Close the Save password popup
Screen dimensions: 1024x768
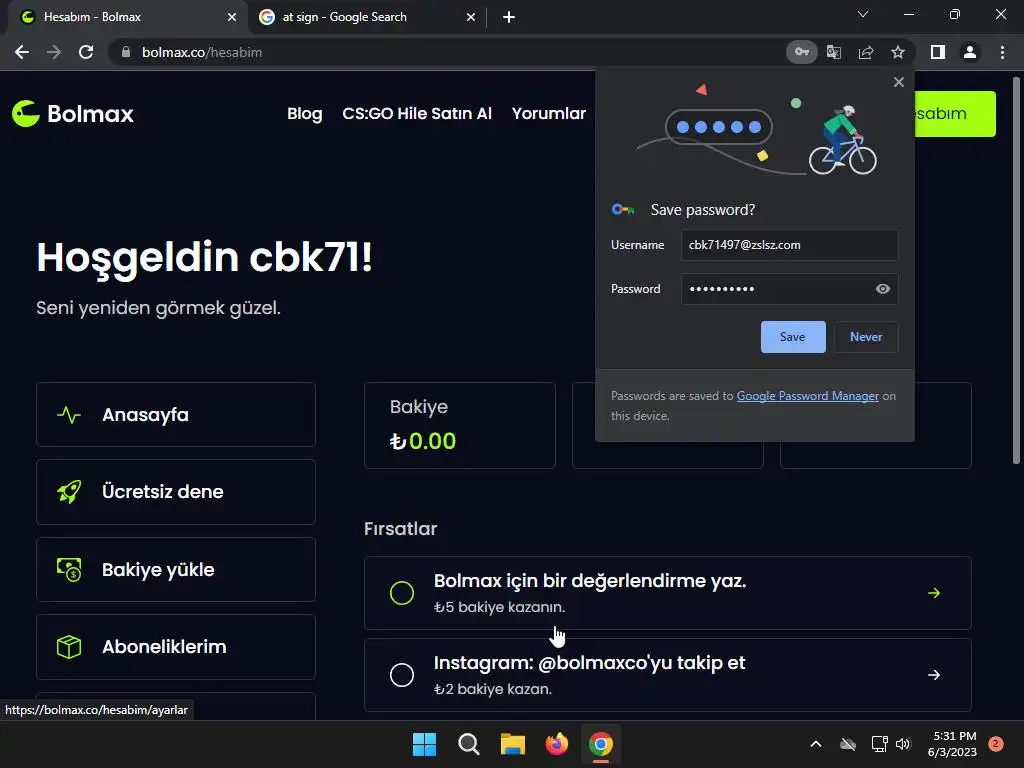point(899,82)
